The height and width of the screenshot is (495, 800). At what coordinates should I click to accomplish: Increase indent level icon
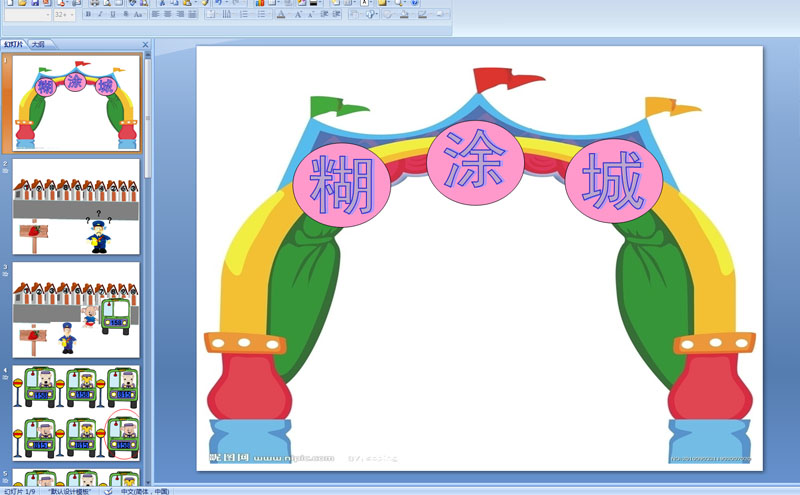coord(336,14)
